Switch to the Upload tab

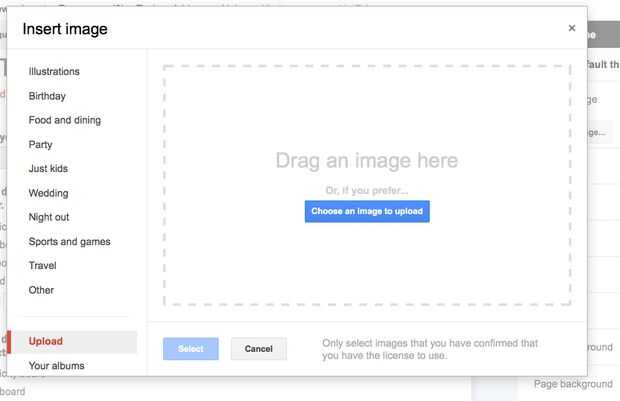(46, 342)
